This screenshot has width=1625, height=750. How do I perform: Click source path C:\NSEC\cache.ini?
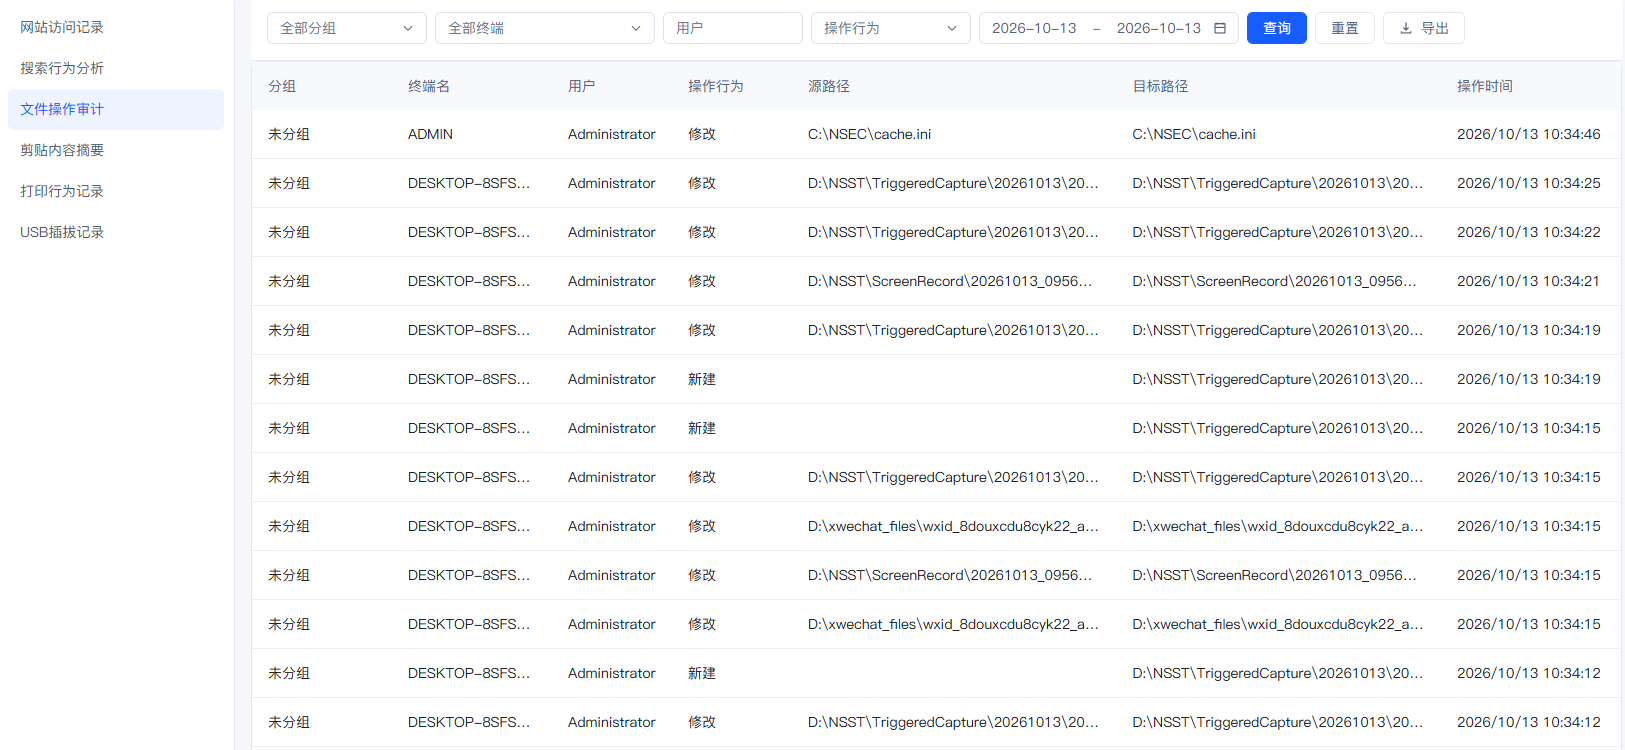point(869,134)
